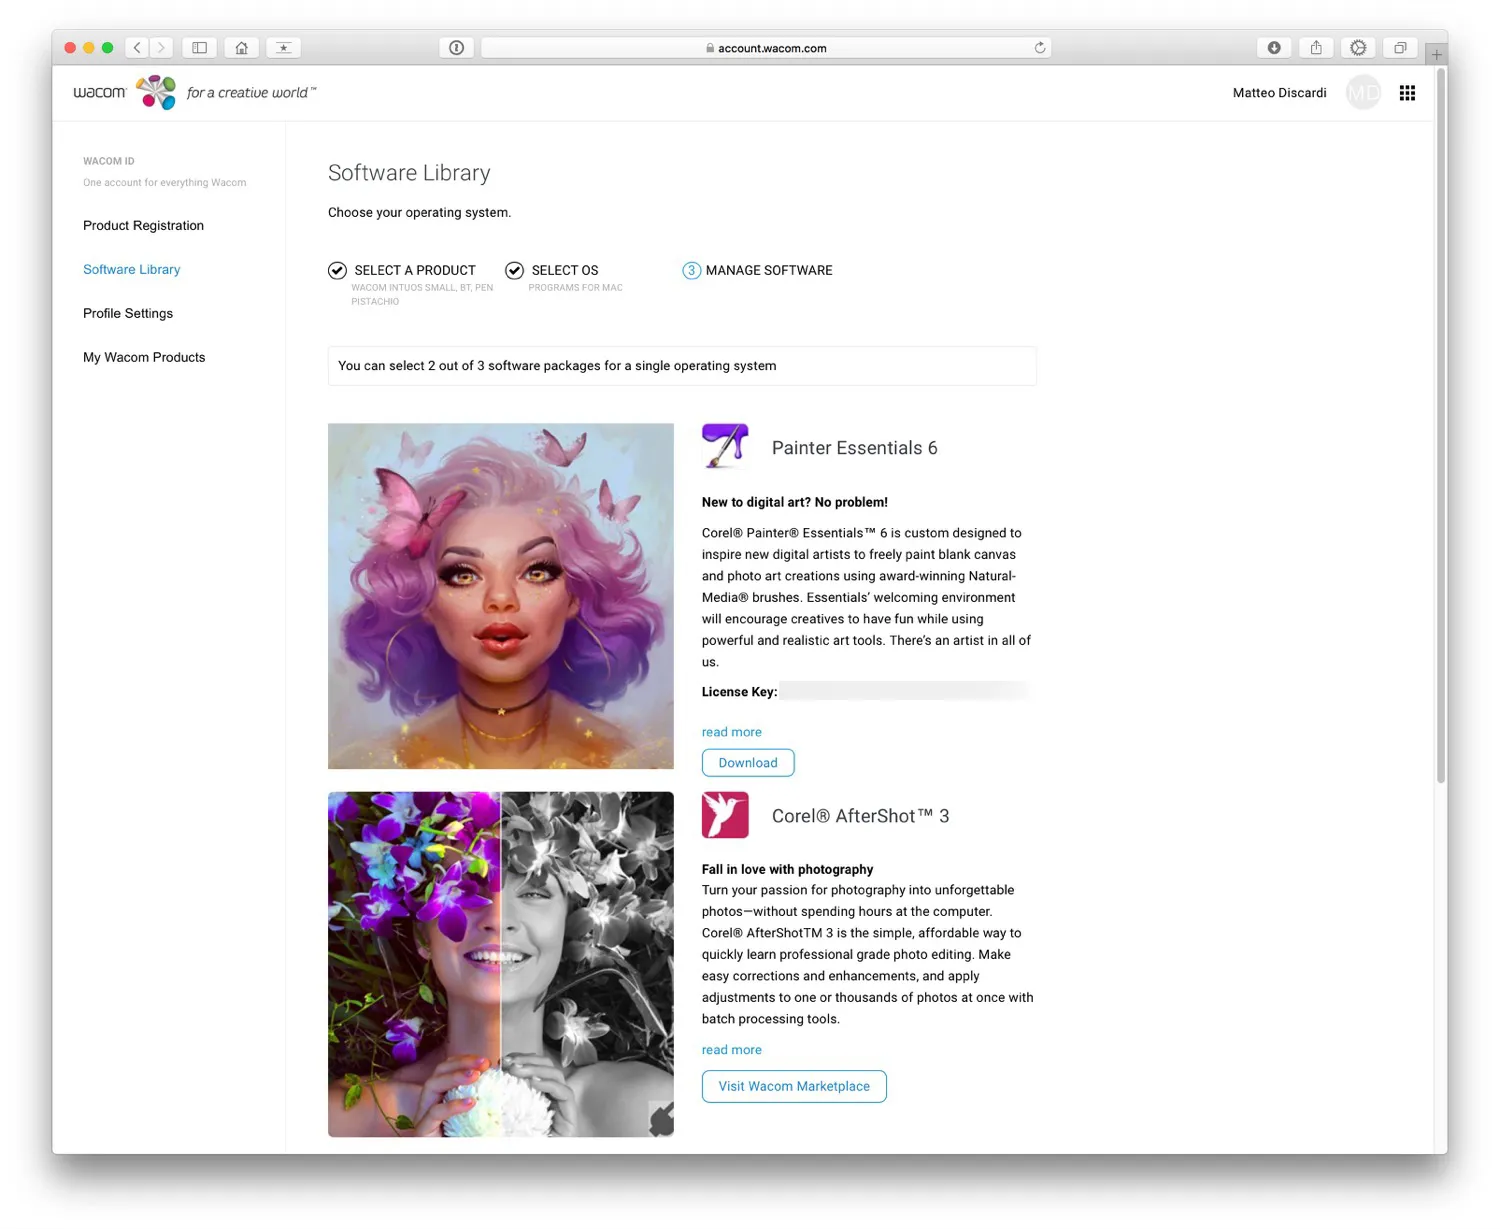Click the page's vertical scrollbar
Viewport: 1500px width, 1229px height.
point(1441,425)
